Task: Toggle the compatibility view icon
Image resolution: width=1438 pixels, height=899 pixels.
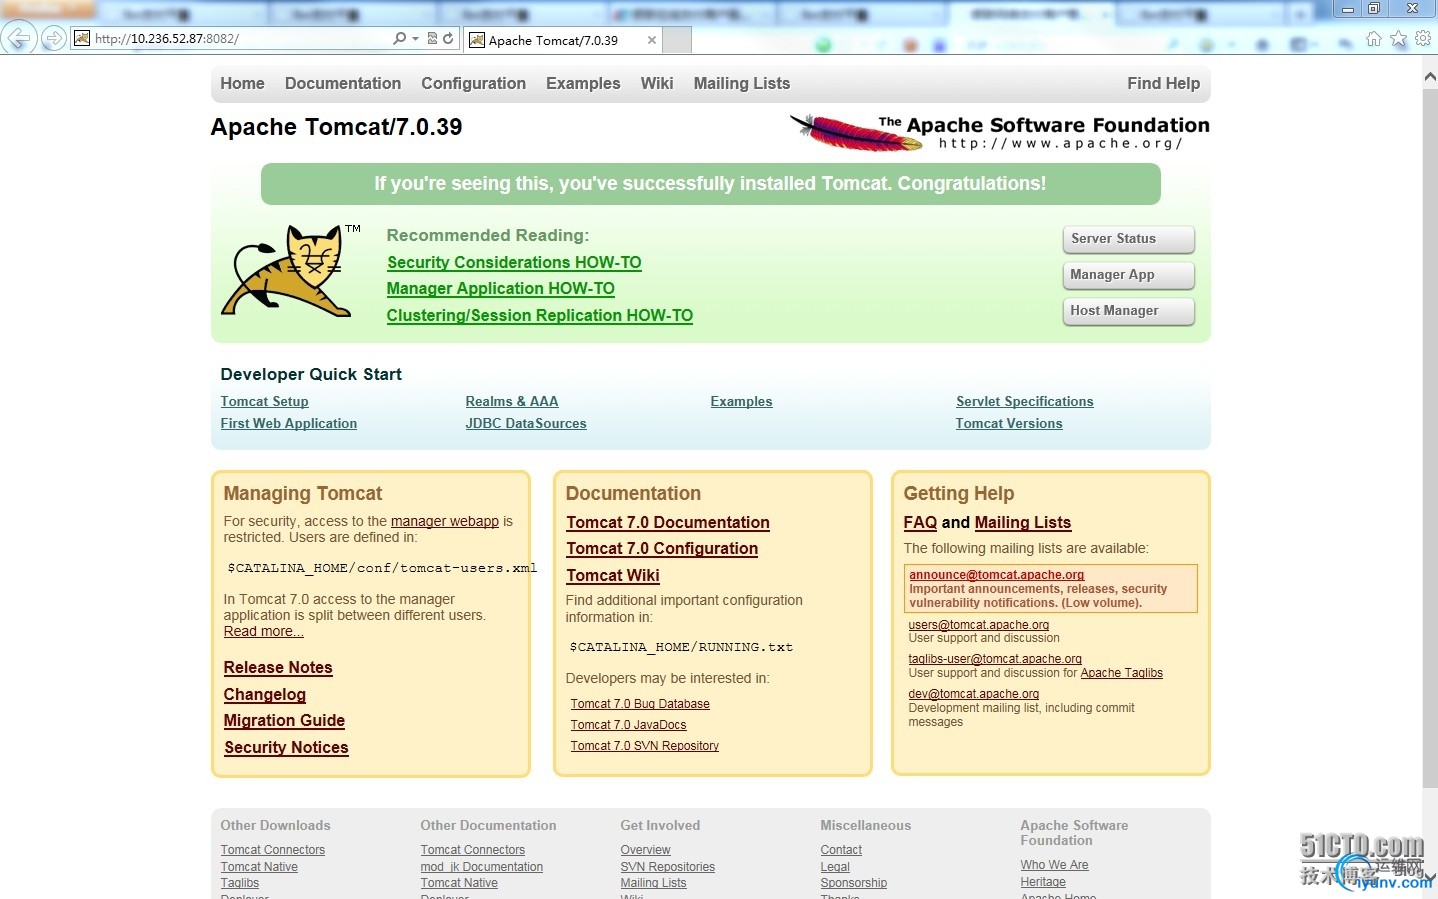Action: [433, 38]
